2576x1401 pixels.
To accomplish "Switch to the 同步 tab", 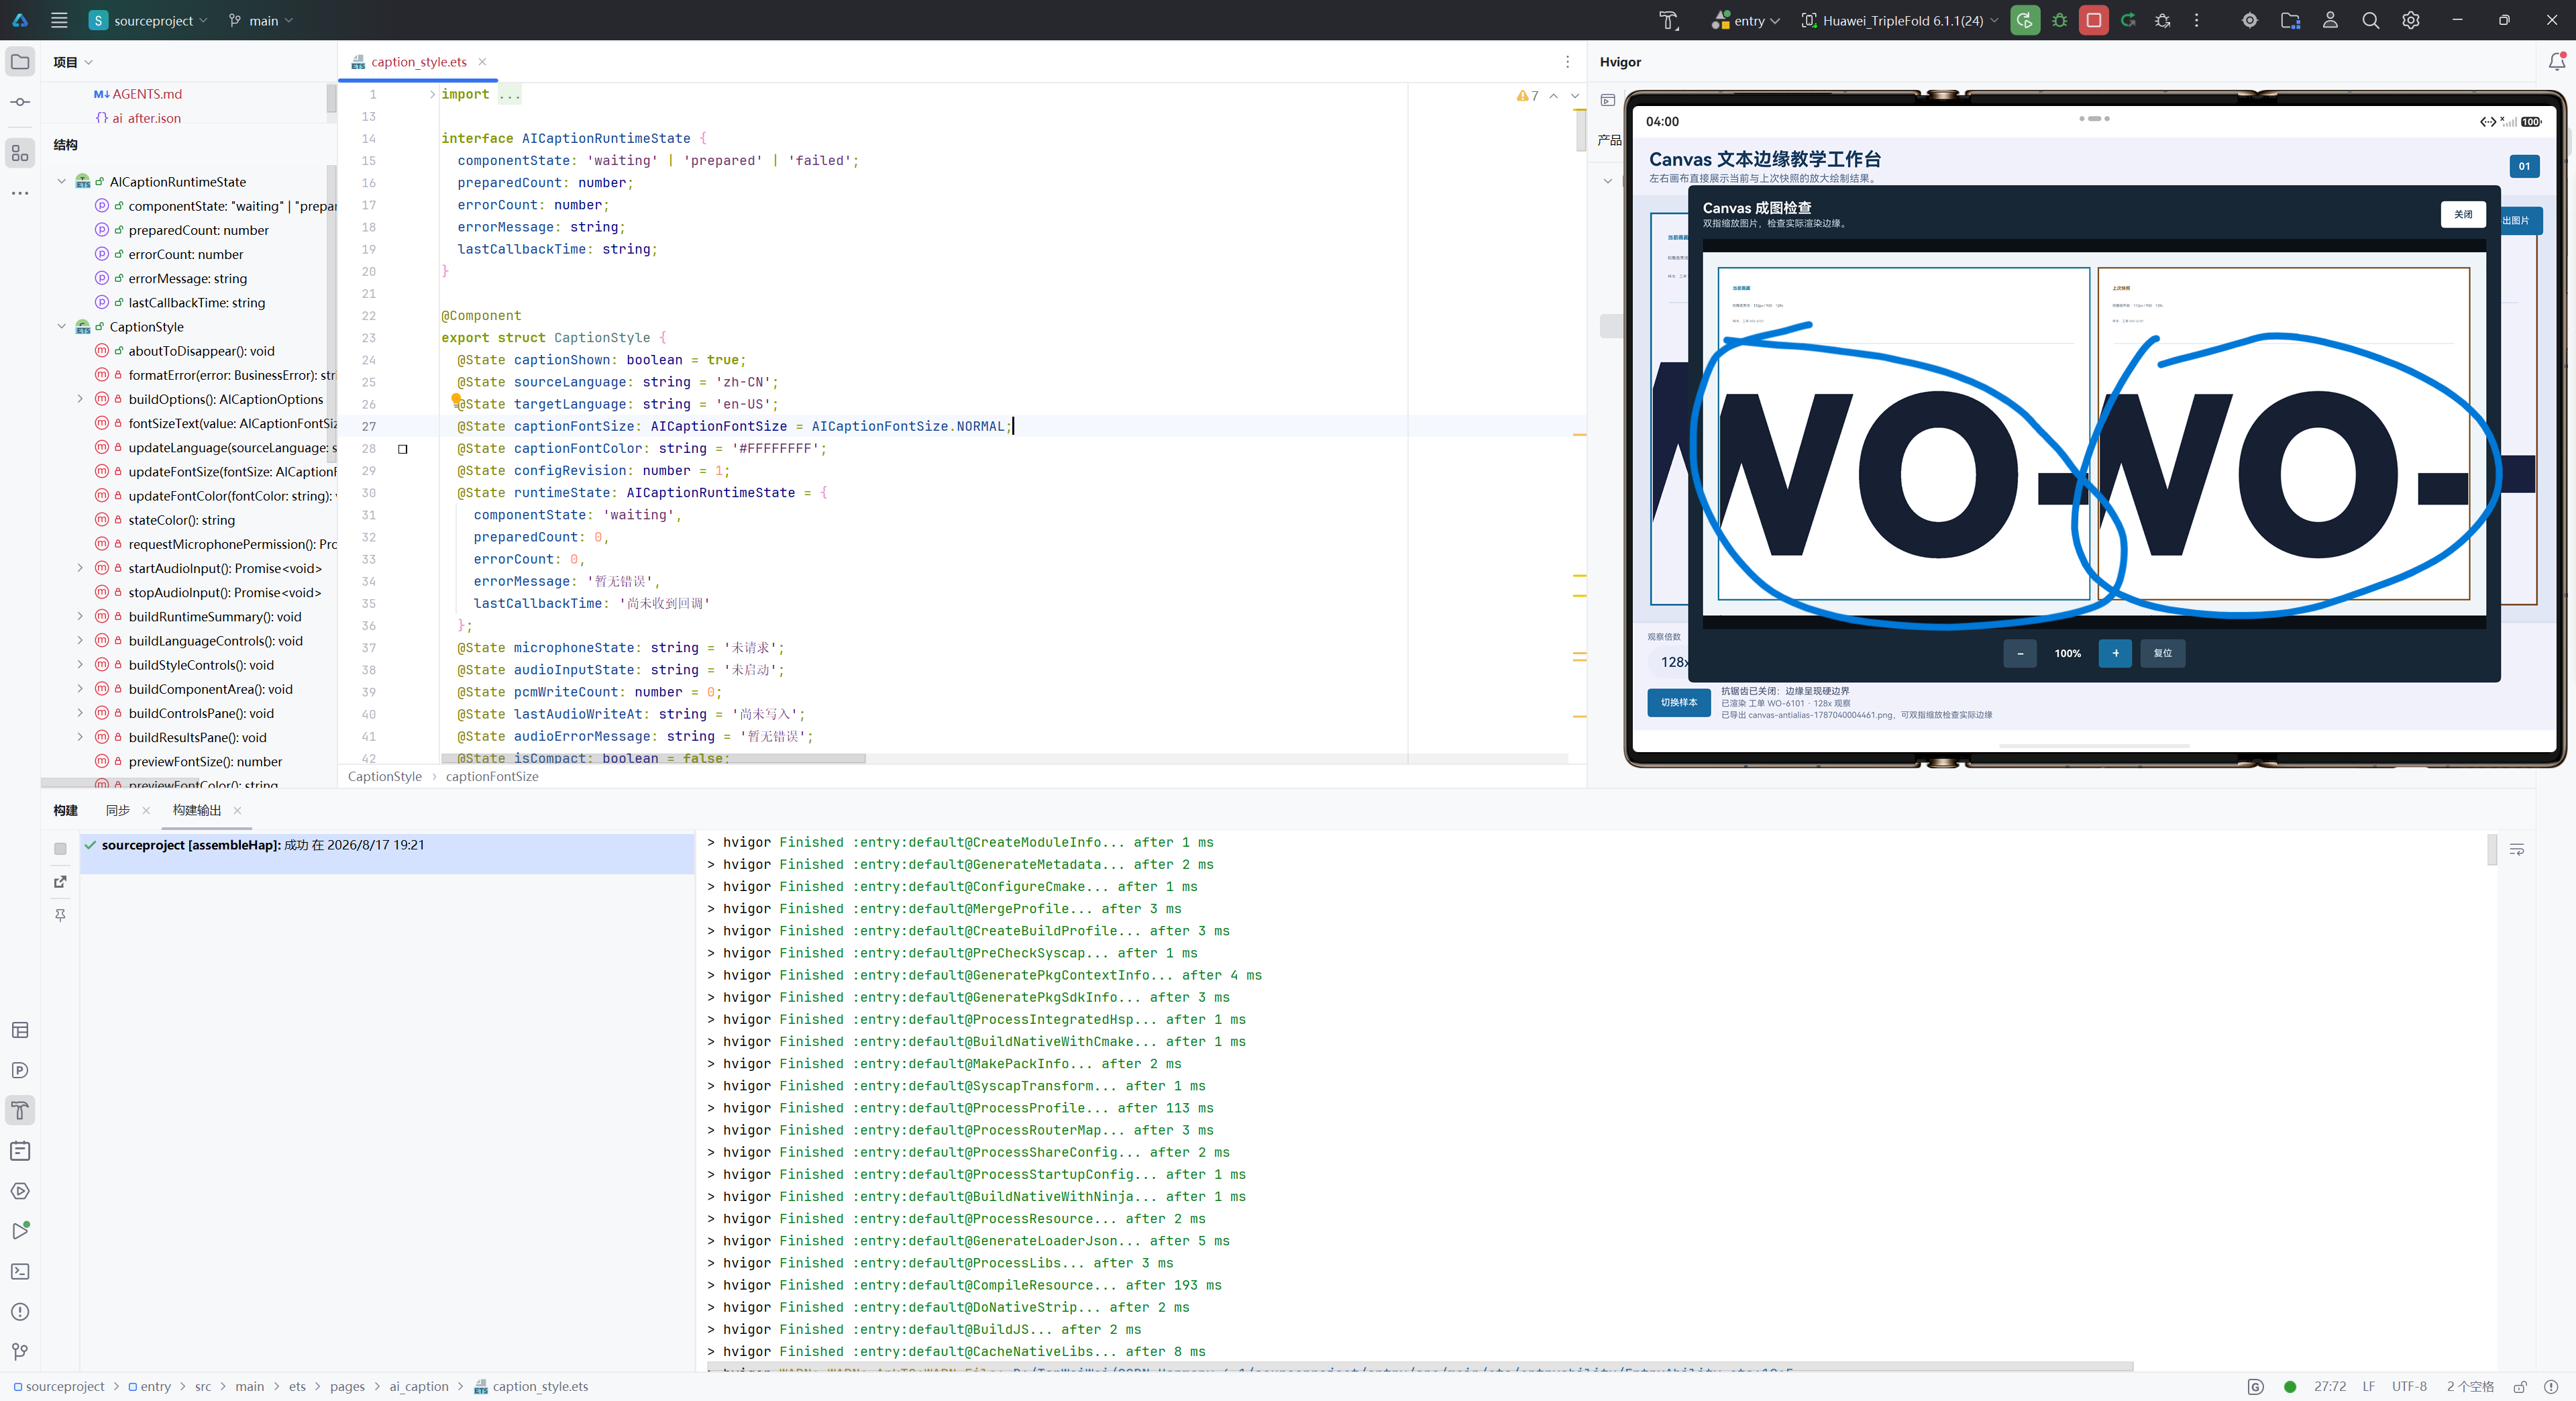I will click(118, 810).
